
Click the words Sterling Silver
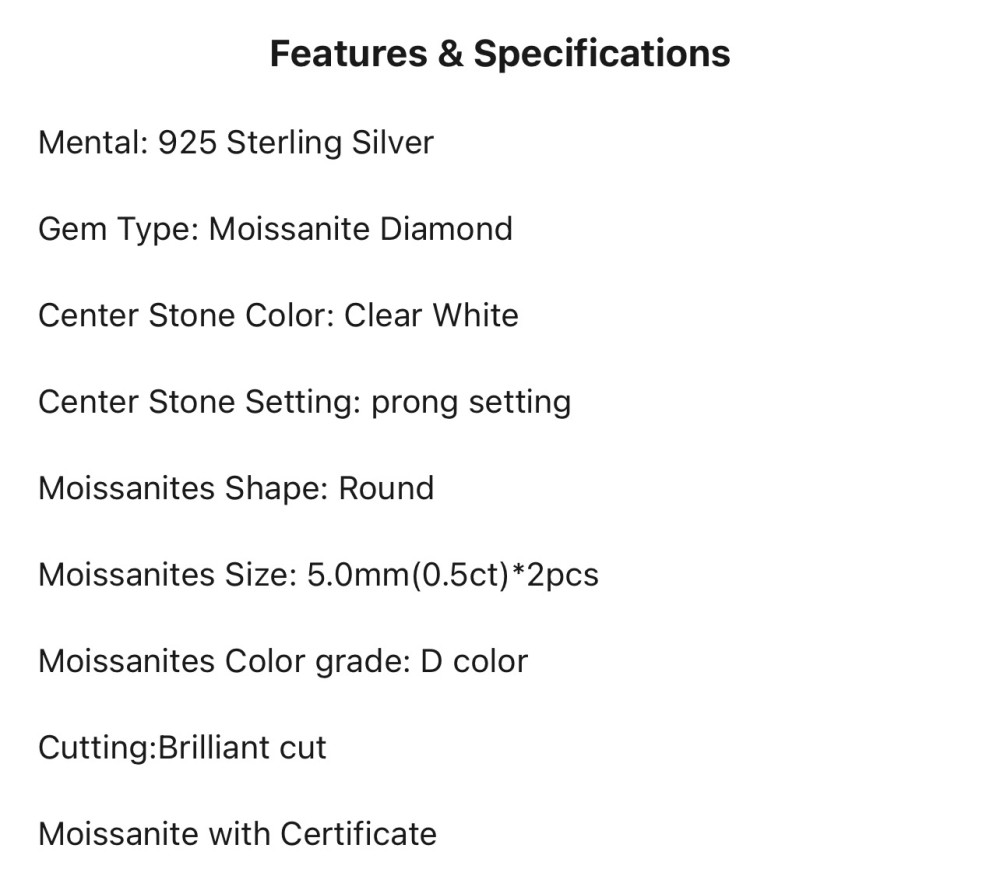pos(330,142)
